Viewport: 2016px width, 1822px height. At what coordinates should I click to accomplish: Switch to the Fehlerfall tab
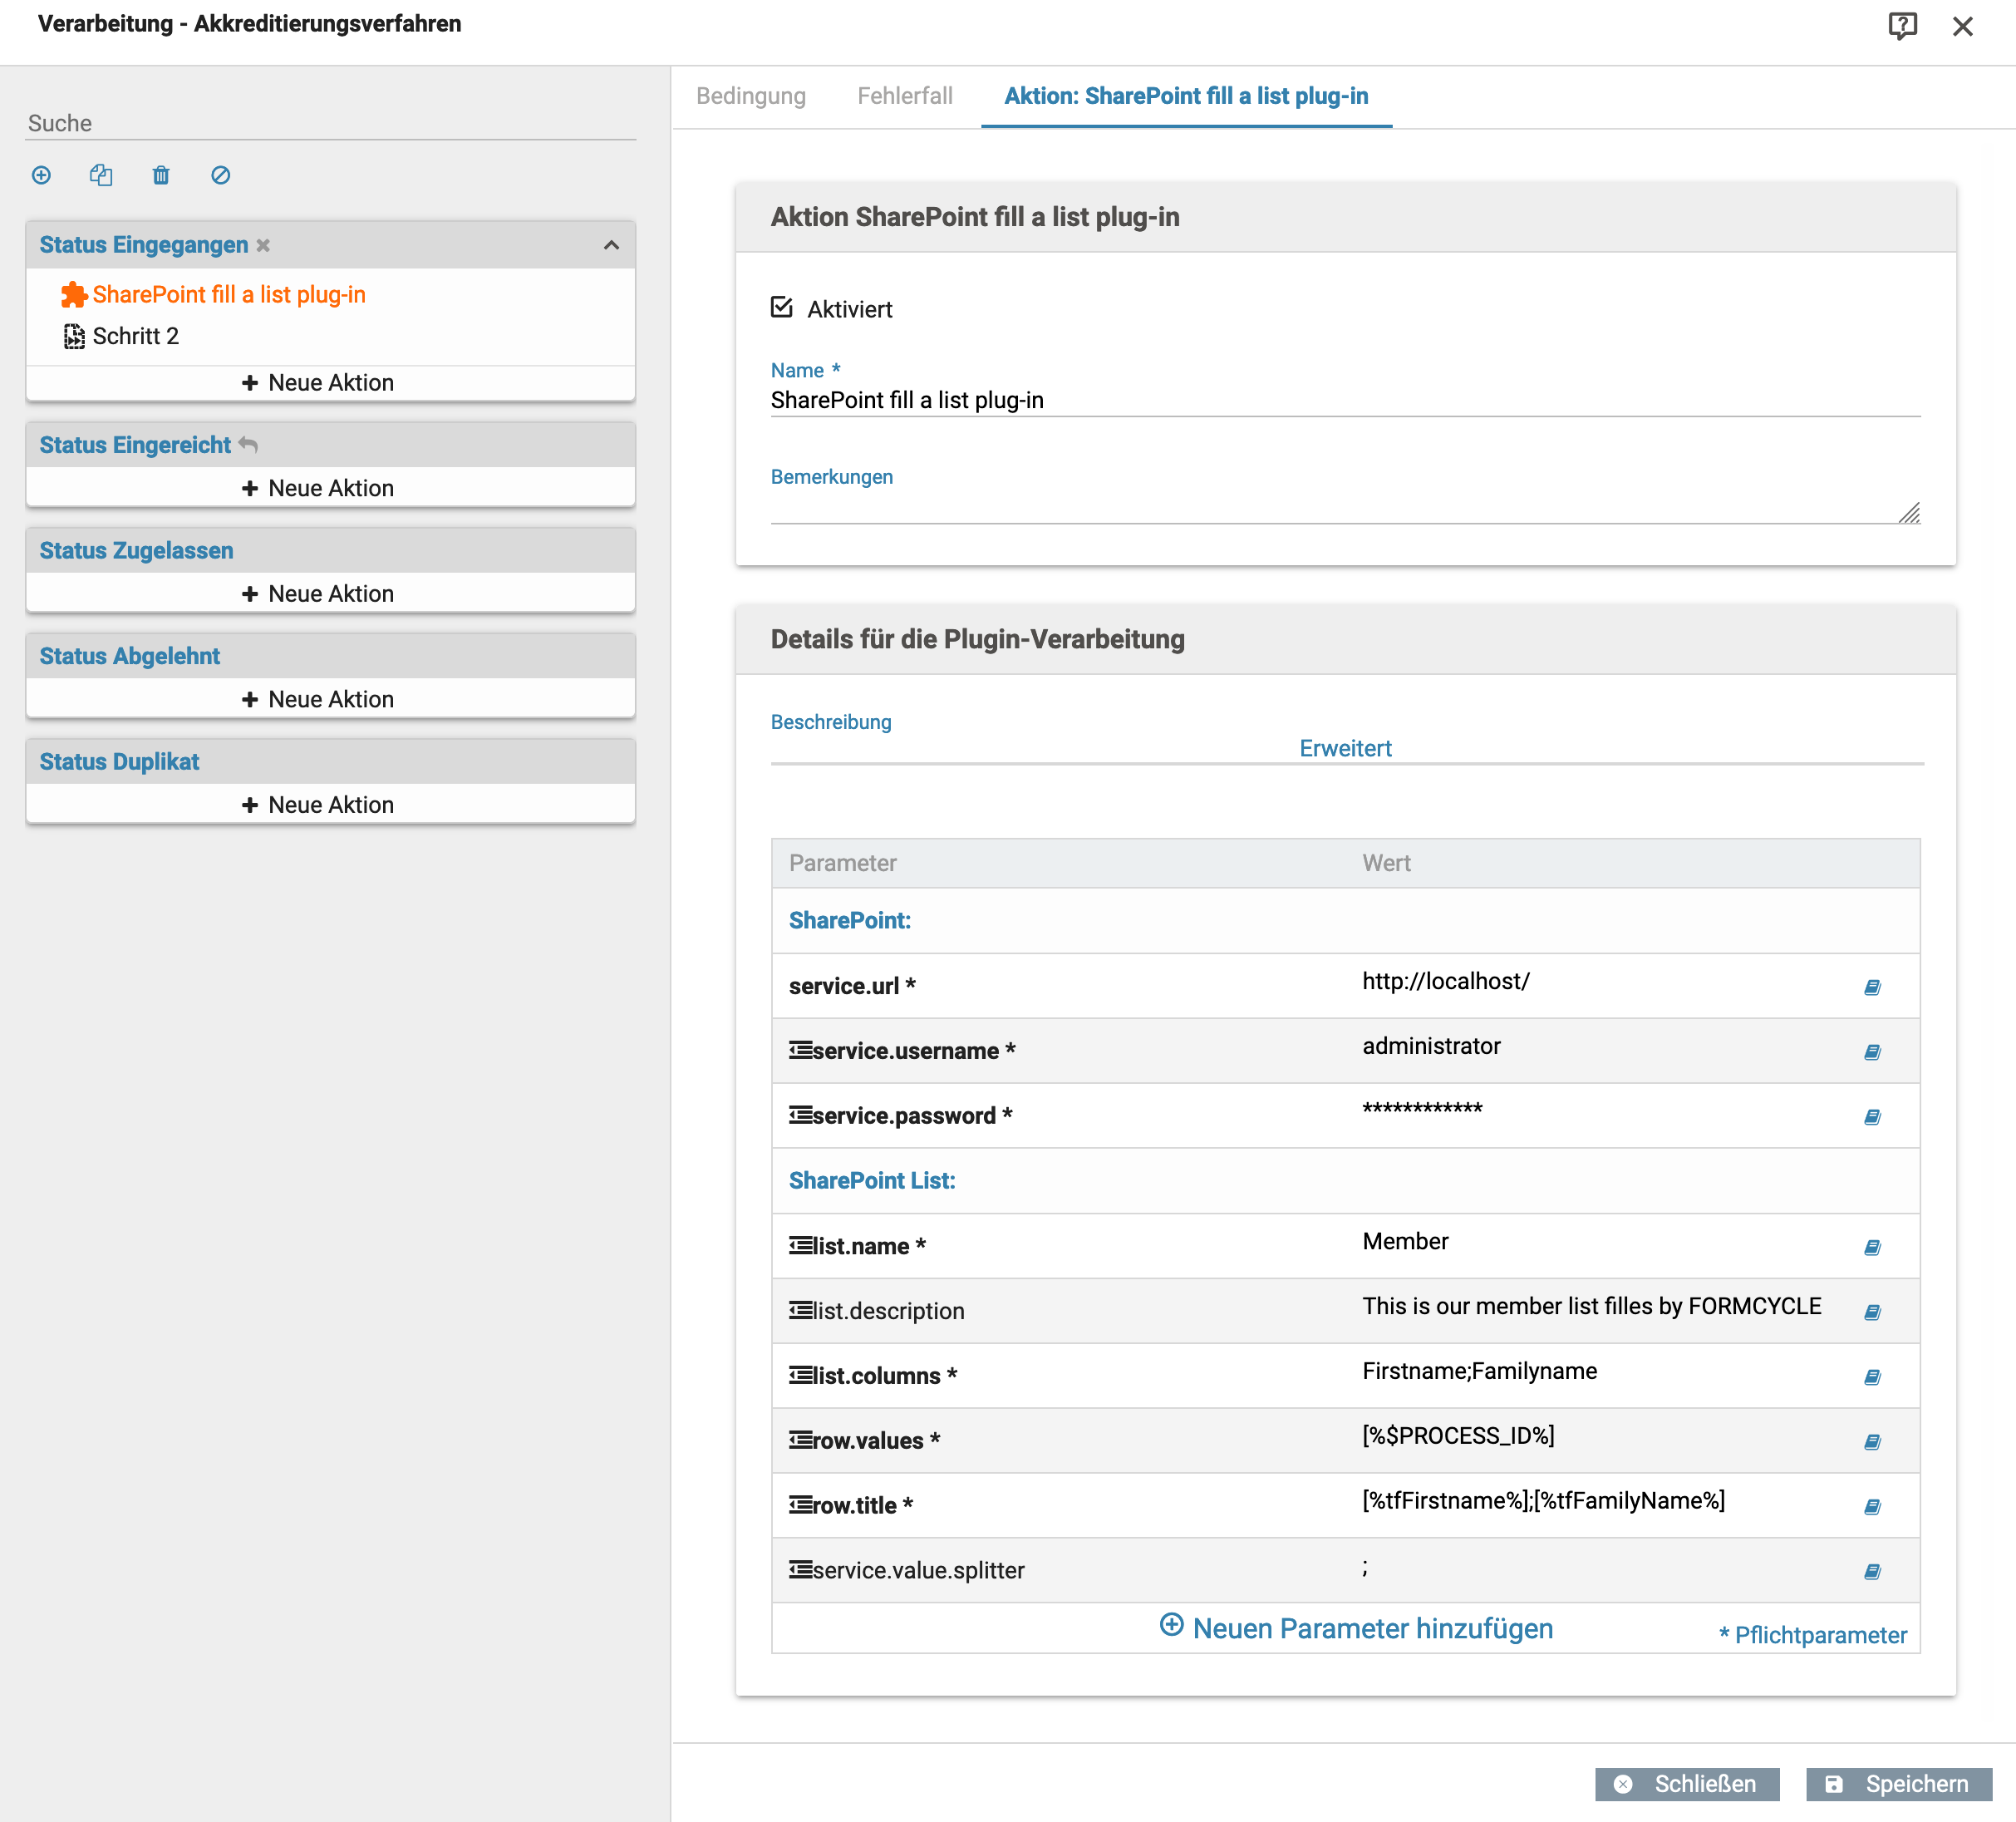[x=904, y=96]
